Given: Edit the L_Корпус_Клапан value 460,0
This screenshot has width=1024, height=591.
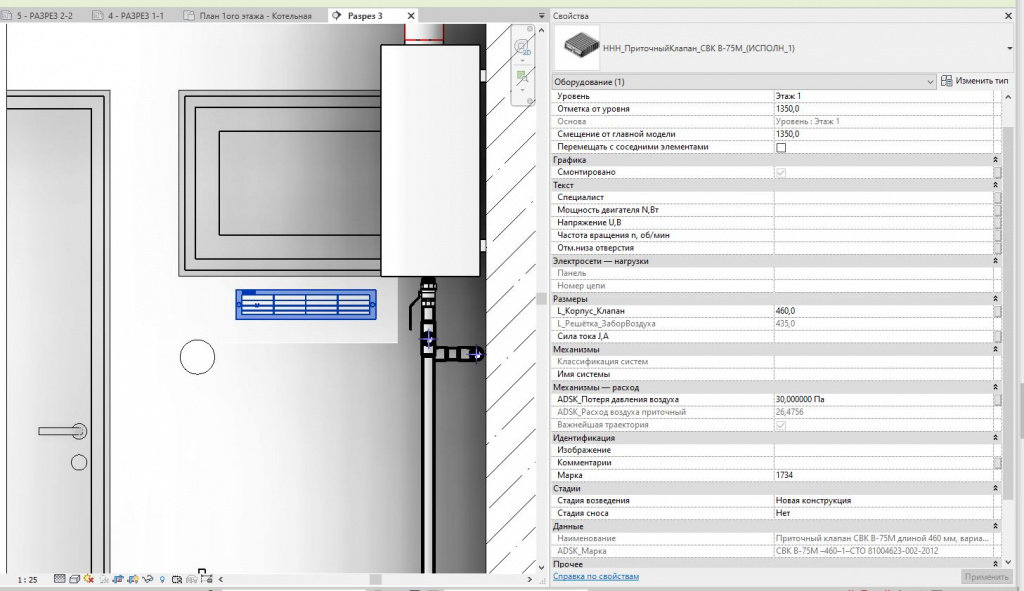Looking at the screenshot, I should (884, 311).
